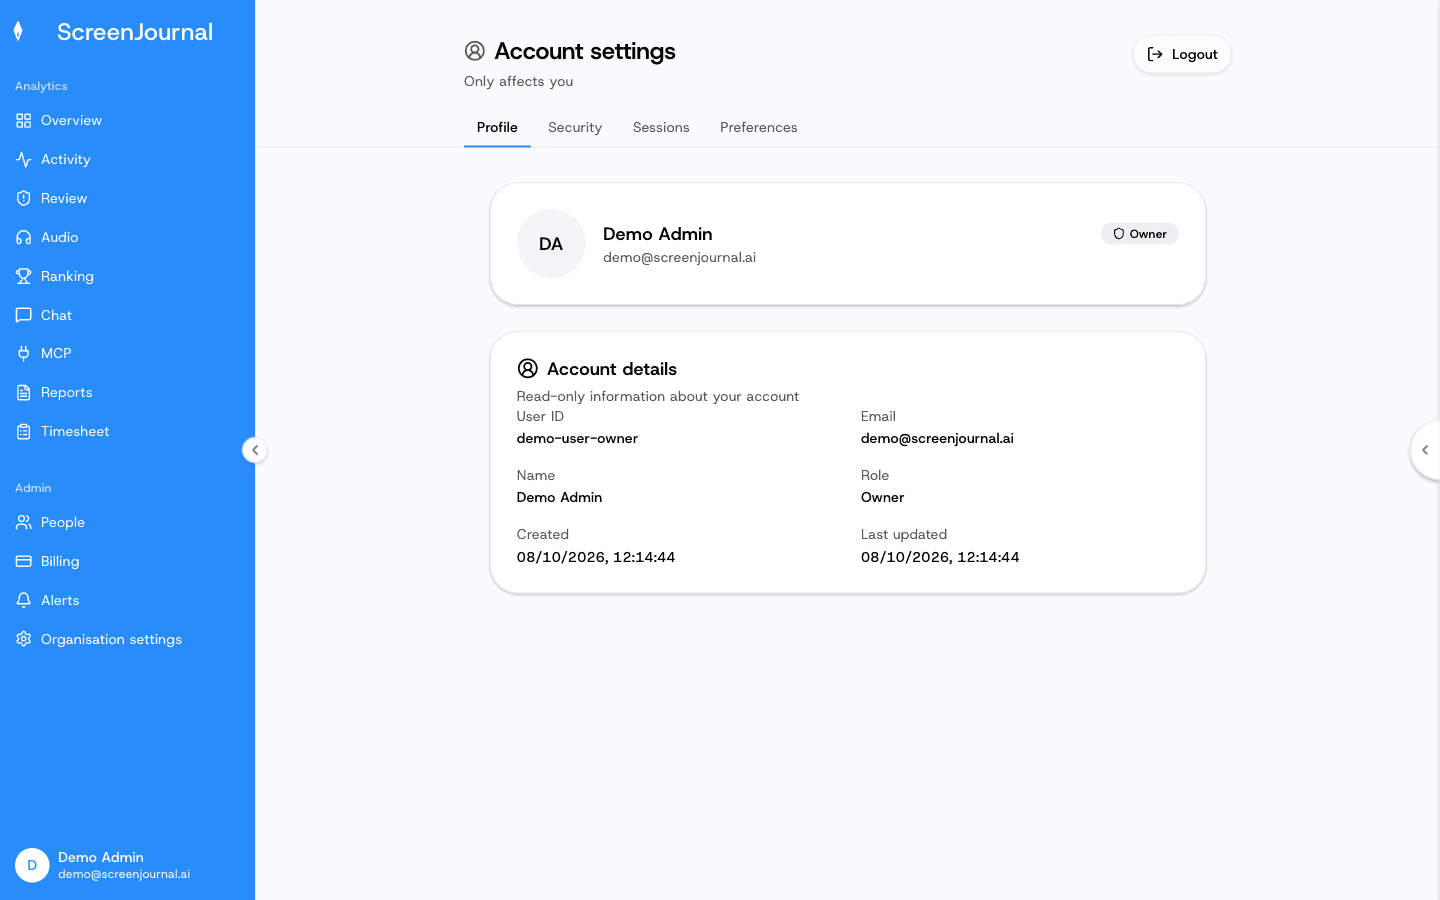This screenshot has width=1440, height=900.
Task: Click the Created date value
Action: [596, 557]
